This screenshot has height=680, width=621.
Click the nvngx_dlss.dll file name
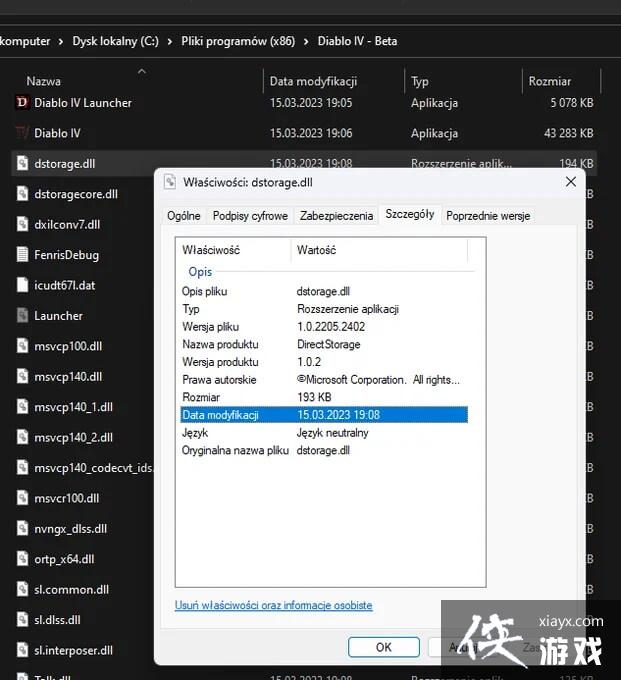[x=70, y=529]
